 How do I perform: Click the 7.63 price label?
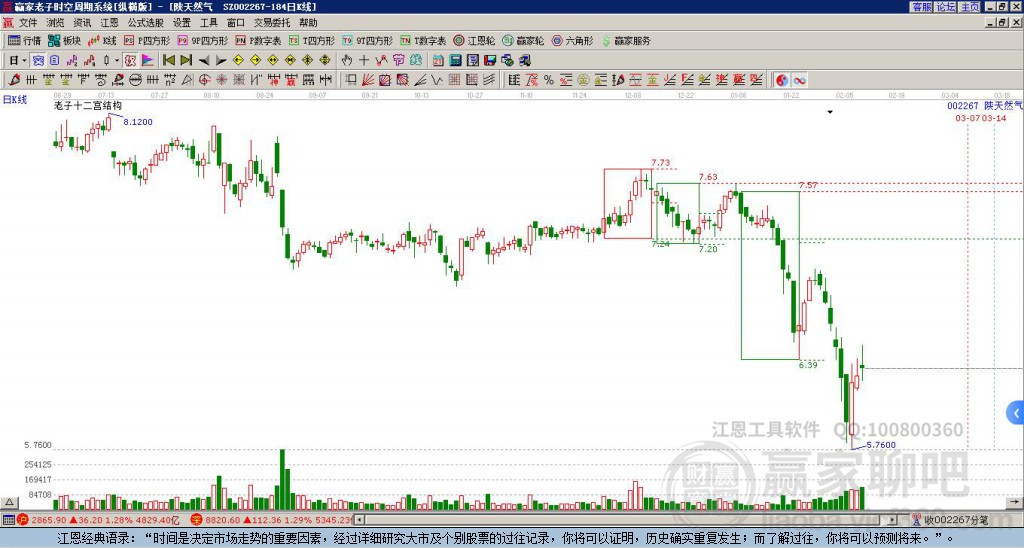(x=708, y=177)
